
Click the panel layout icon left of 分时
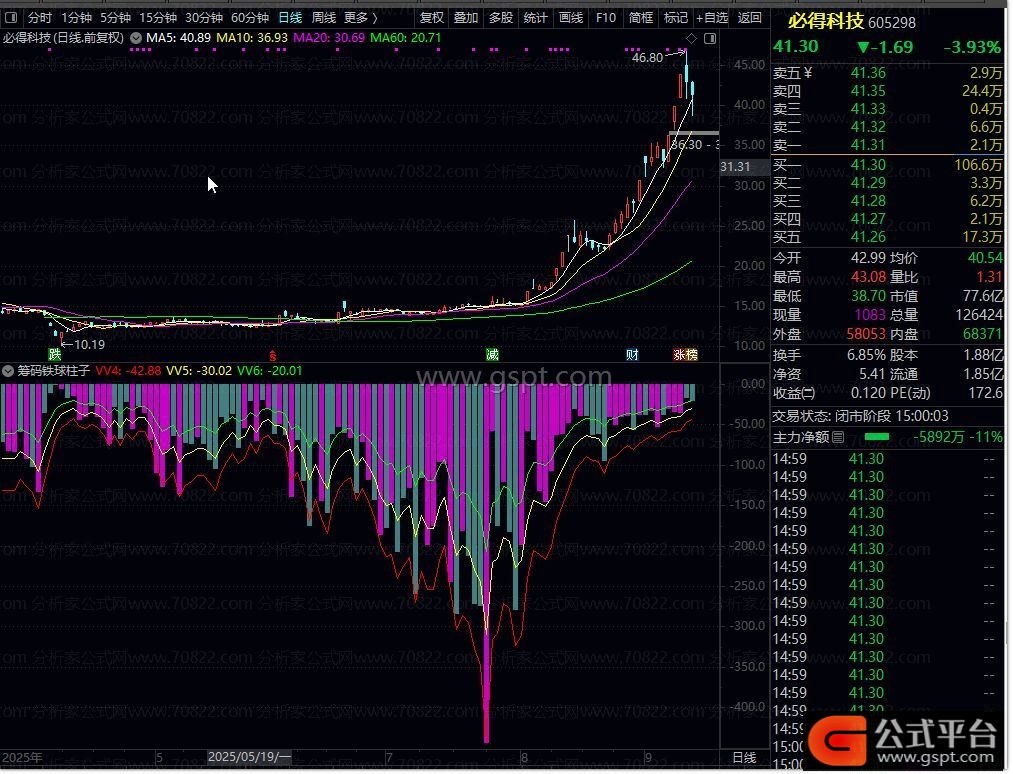click(x=11, y=18)
